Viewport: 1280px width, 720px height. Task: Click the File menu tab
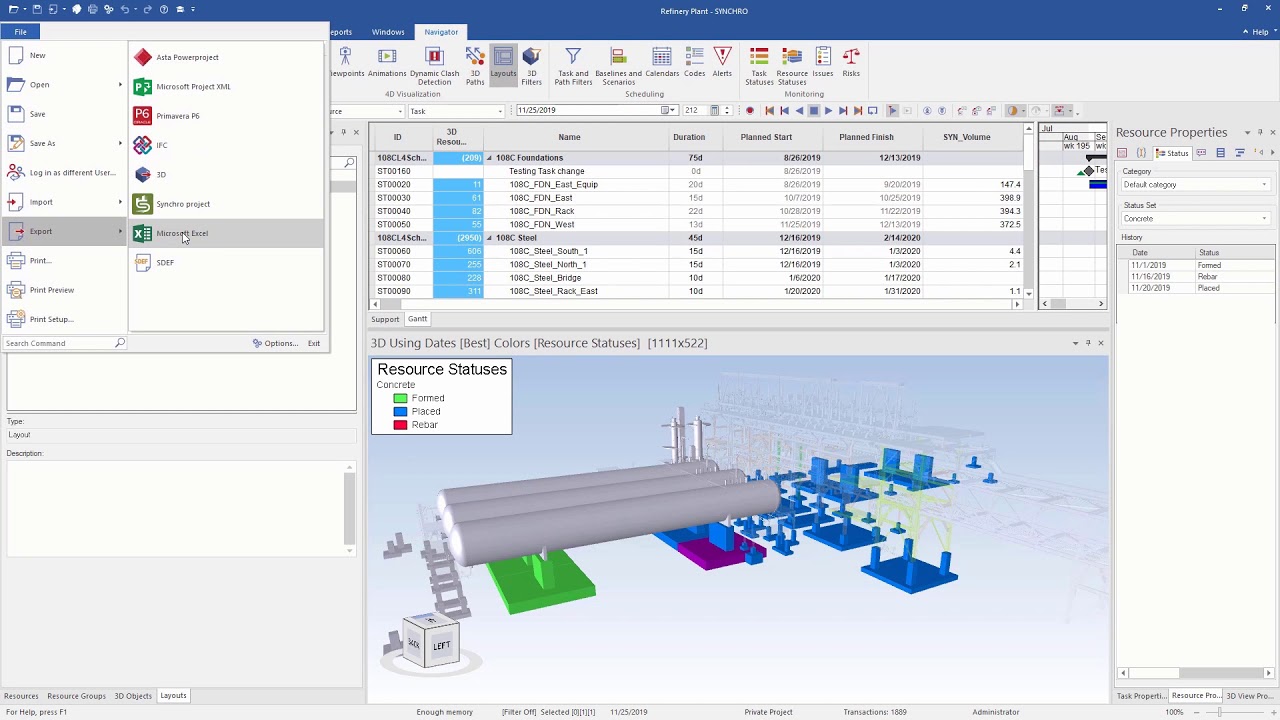(20, 32)
